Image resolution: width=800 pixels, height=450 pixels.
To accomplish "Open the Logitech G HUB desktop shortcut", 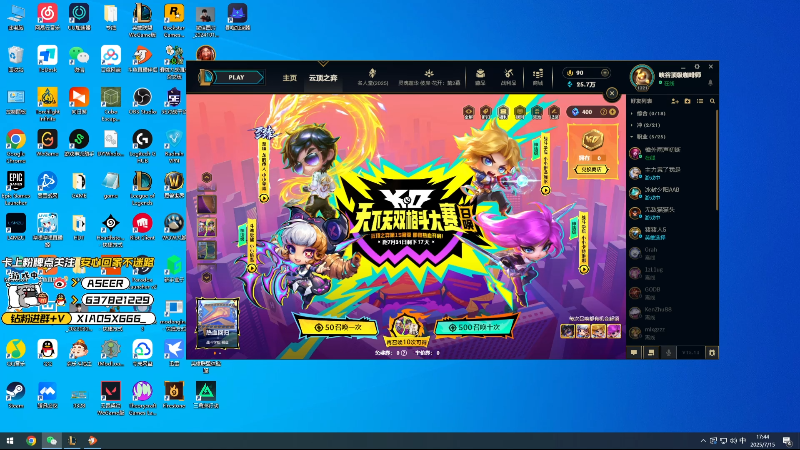I will pos(142,145).
